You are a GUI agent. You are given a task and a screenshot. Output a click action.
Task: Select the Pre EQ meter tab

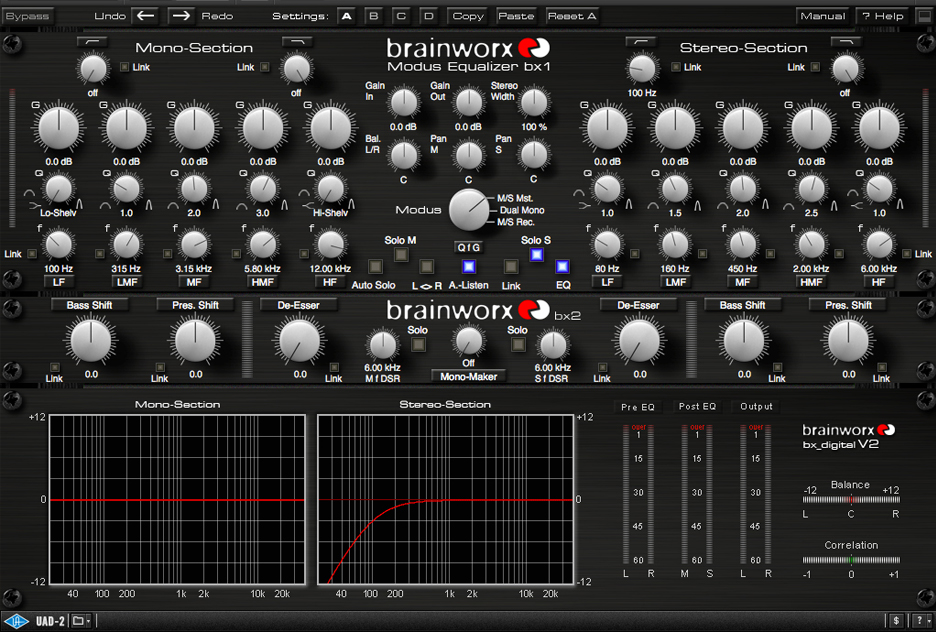(638, 406)
